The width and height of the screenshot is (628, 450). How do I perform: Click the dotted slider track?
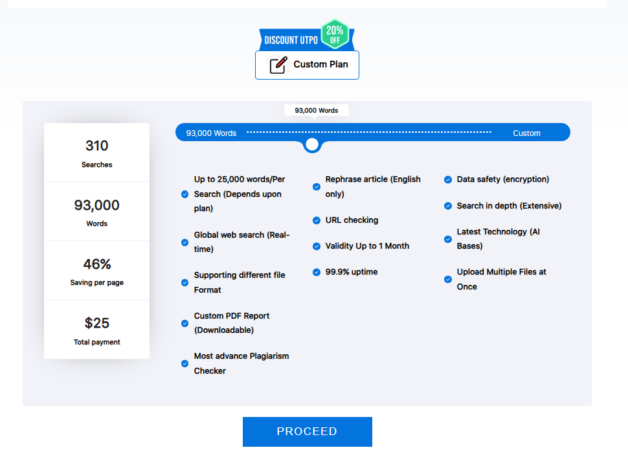point(369,132)
